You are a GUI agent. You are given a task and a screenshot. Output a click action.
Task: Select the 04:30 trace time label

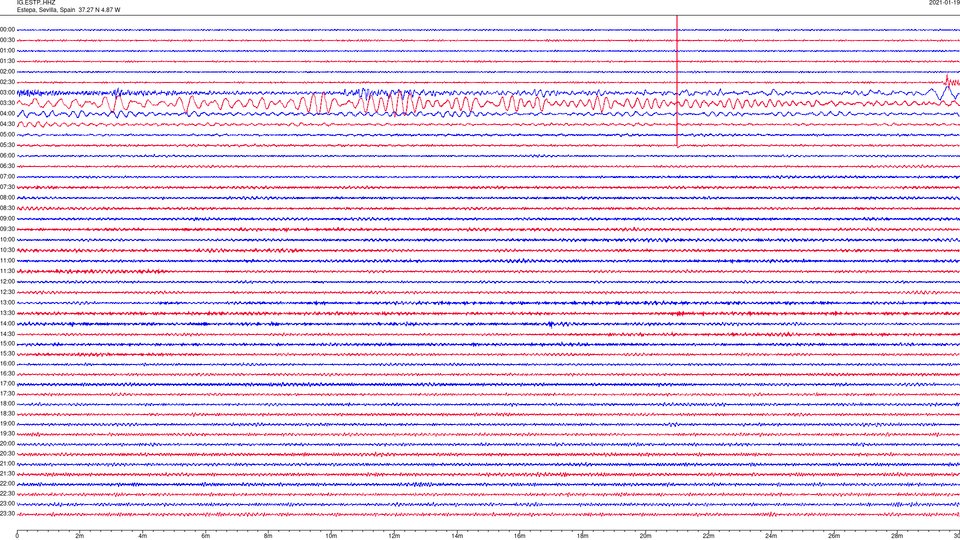[x=7, y=124]
